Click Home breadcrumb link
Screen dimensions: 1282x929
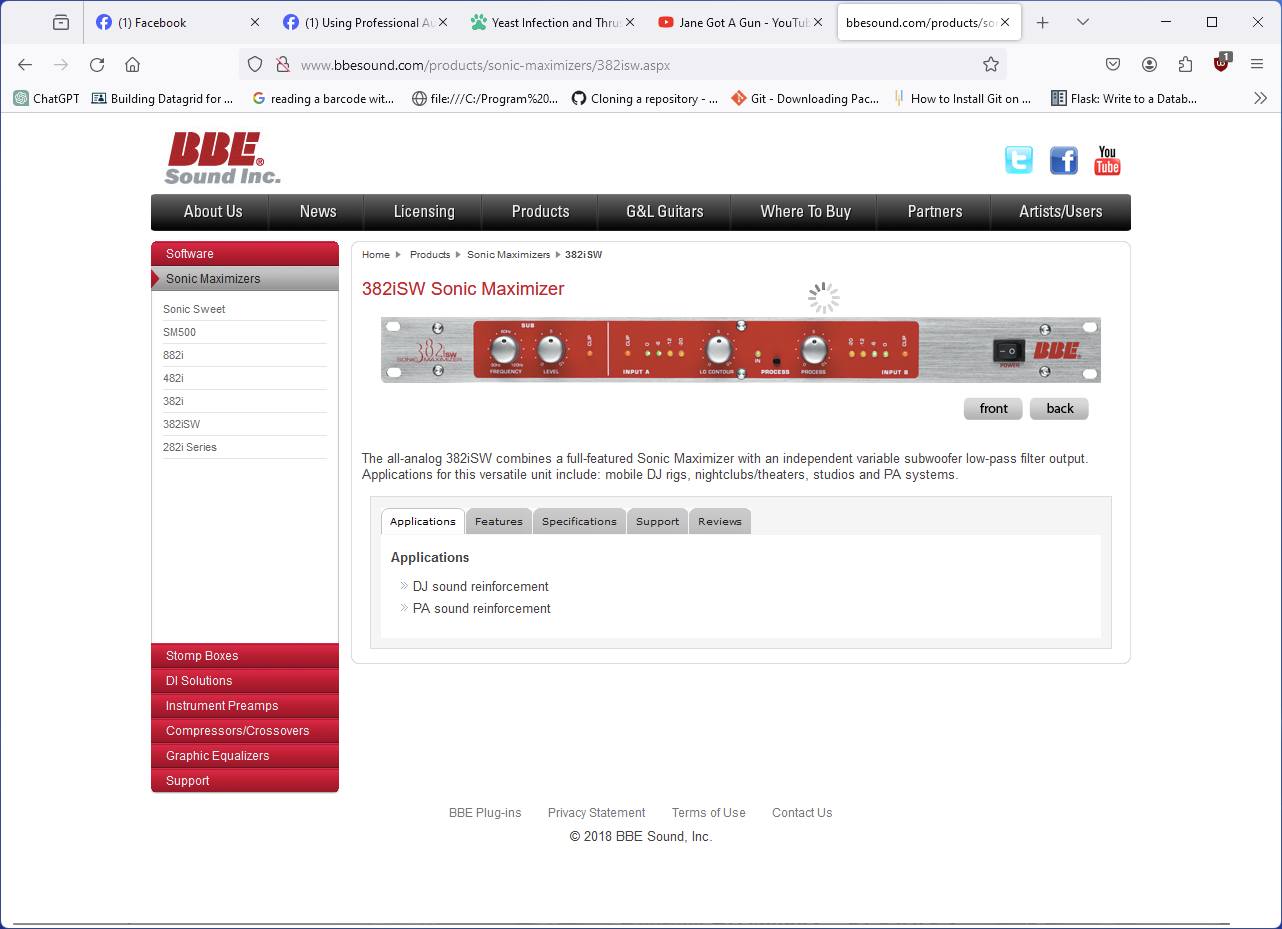point(376,254)
